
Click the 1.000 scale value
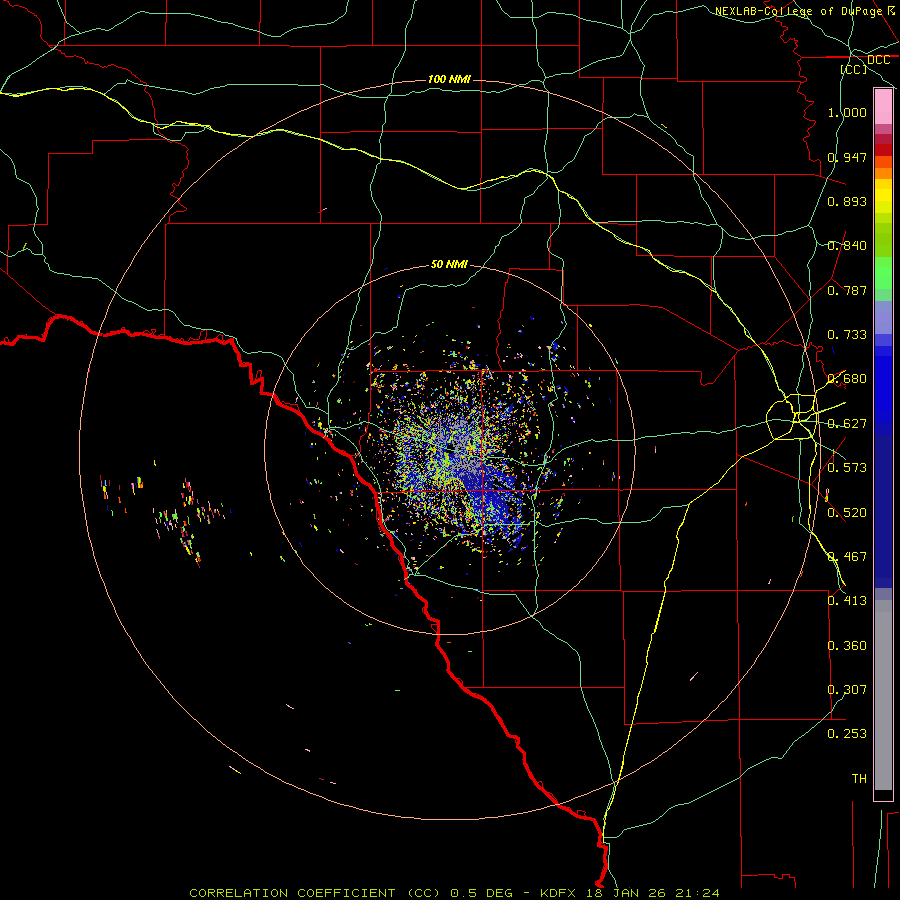click(847, 112)
